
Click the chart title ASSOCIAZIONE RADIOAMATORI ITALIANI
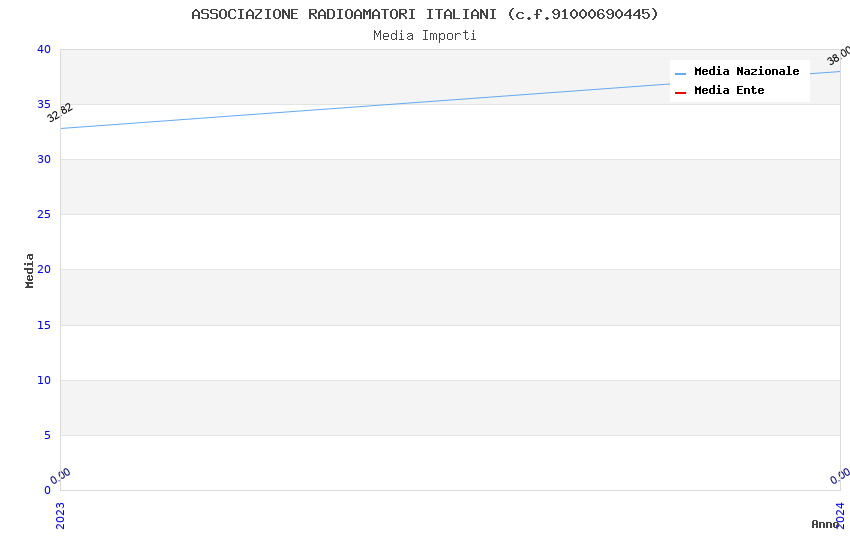pyautogui.click(x=425, y=14)
